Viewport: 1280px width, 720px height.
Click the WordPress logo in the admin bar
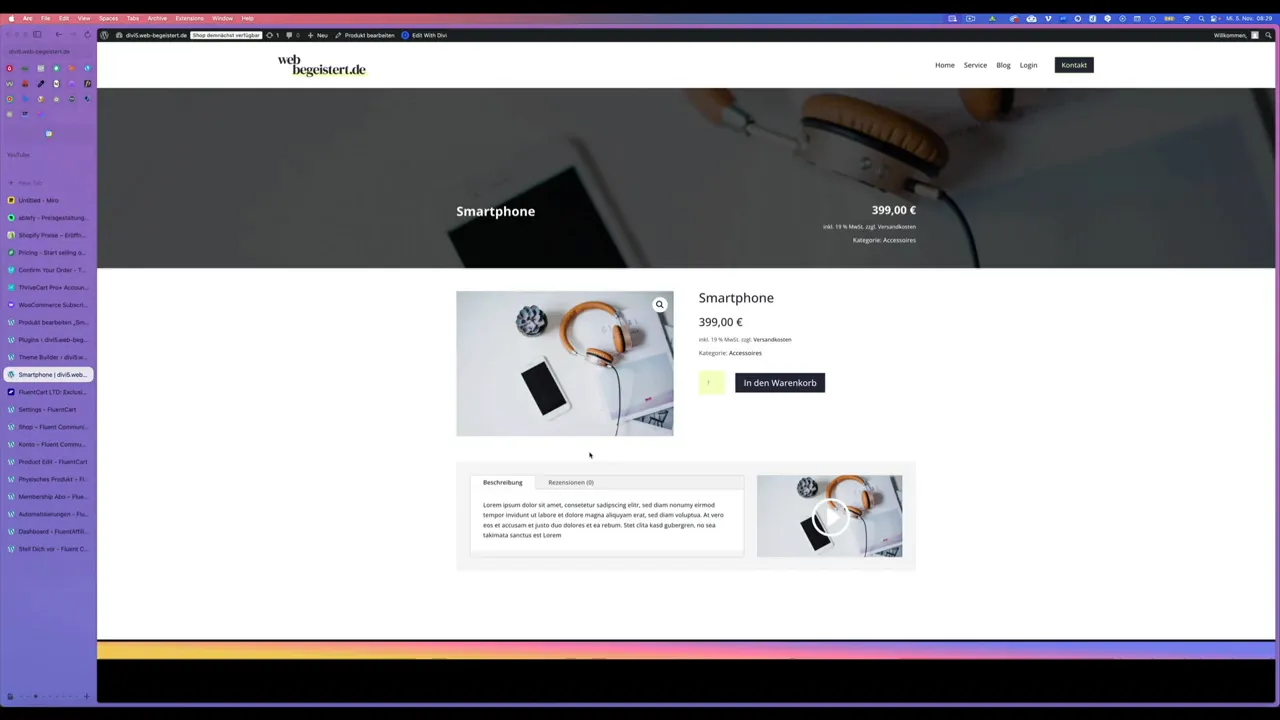[104, 35]
